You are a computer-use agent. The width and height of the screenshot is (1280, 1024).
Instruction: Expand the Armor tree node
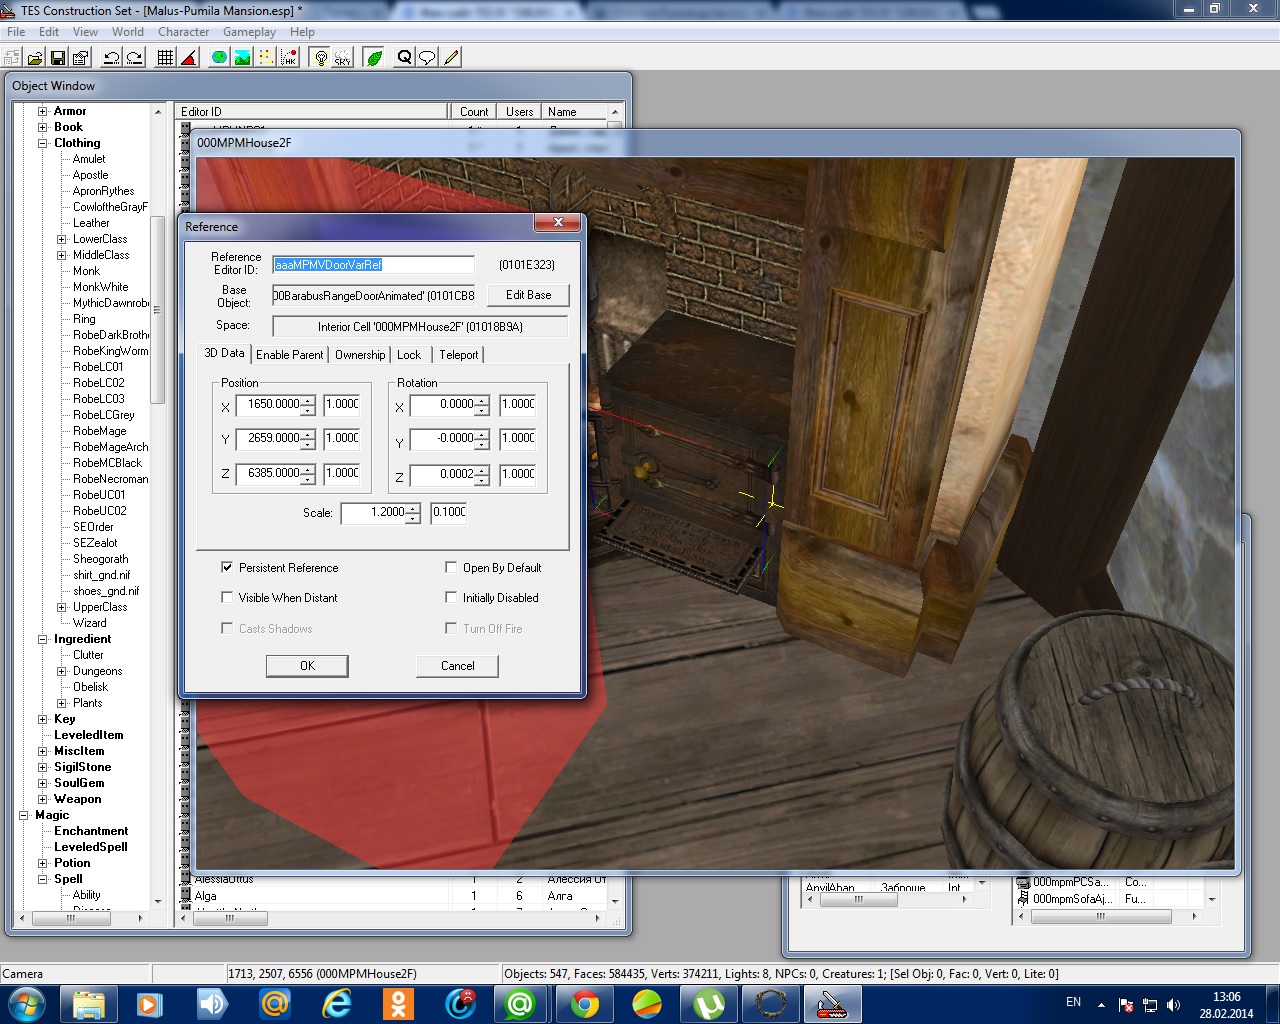[43, 111]
